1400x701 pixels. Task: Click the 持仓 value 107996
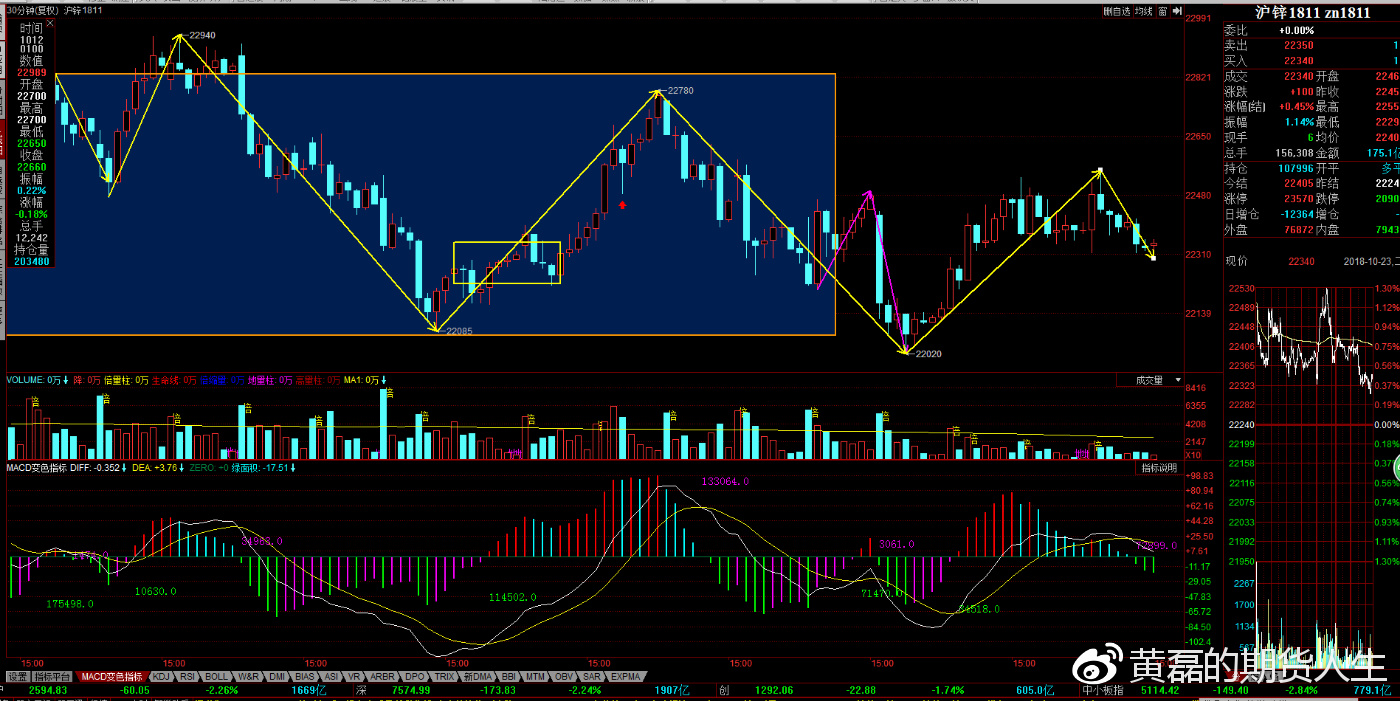tap(1295, 168)
